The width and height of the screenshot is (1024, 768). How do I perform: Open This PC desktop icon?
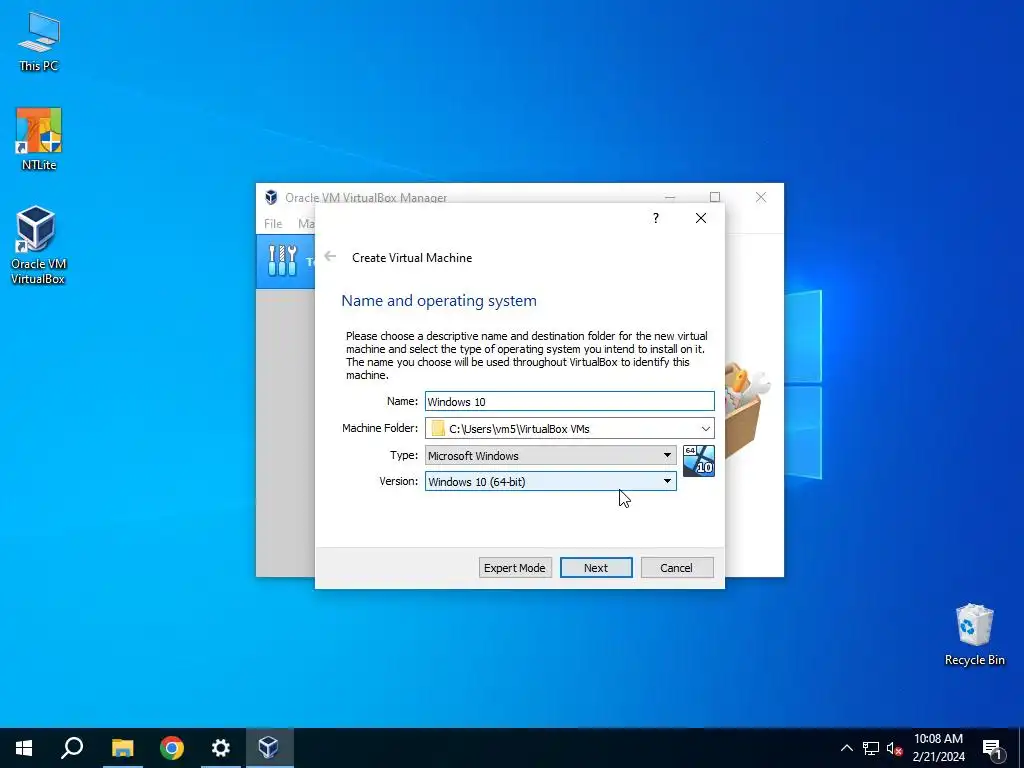39,42
